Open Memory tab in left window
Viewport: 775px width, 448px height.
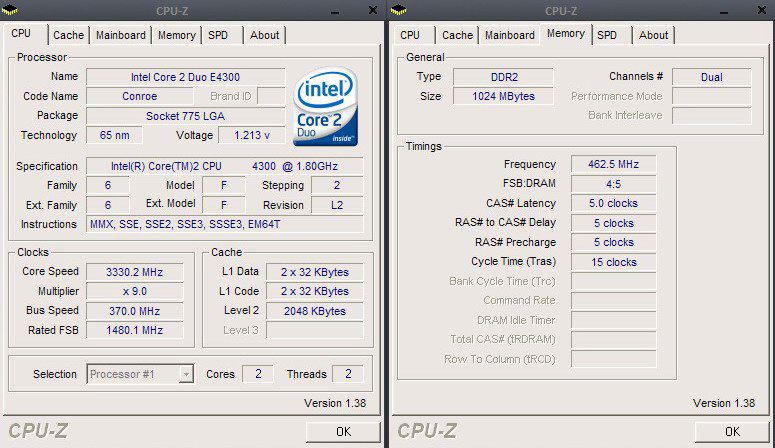click(176, 35)
